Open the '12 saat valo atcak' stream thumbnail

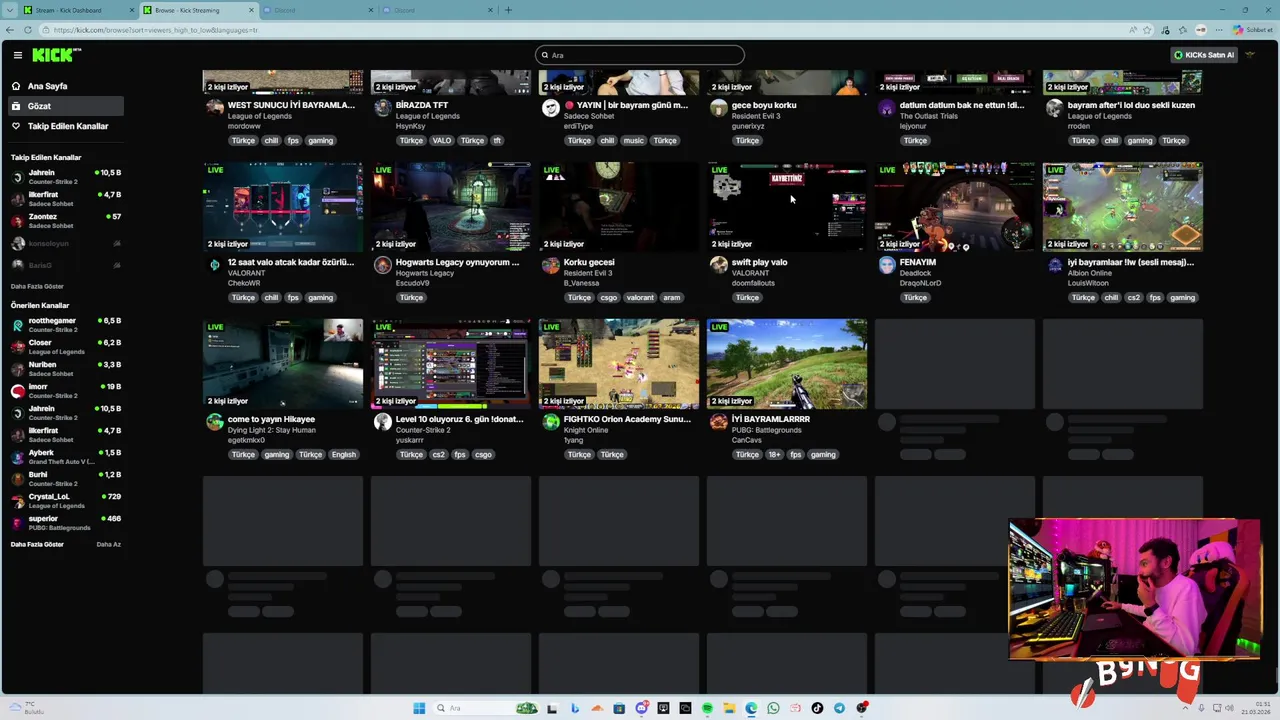point(283,207)
